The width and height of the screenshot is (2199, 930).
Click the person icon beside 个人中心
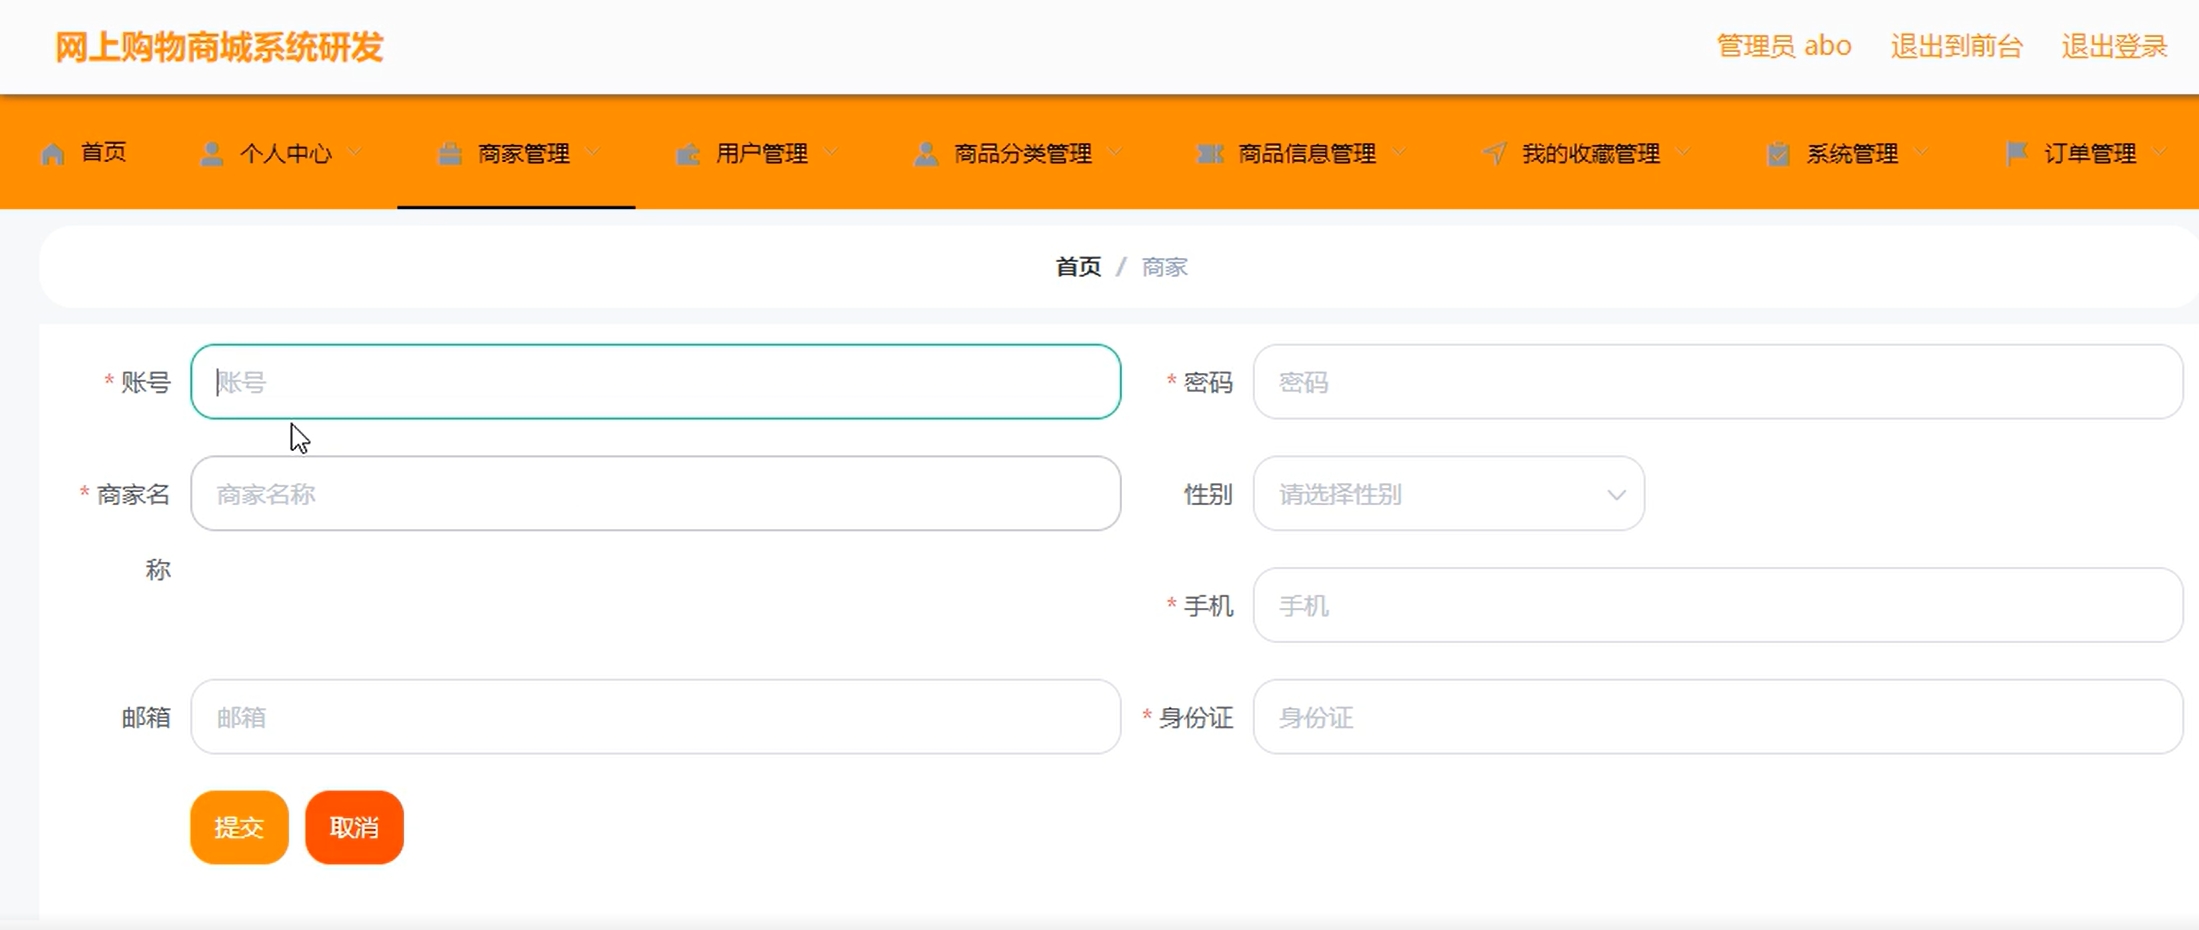coord(211,153)
